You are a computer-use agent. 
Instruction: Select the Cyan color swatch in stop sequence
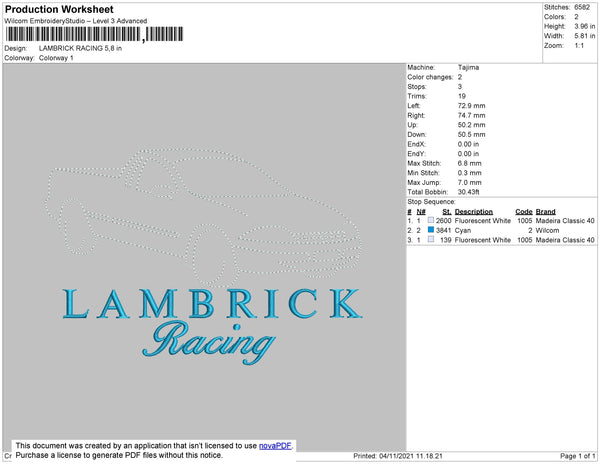(x=431, y=230)
